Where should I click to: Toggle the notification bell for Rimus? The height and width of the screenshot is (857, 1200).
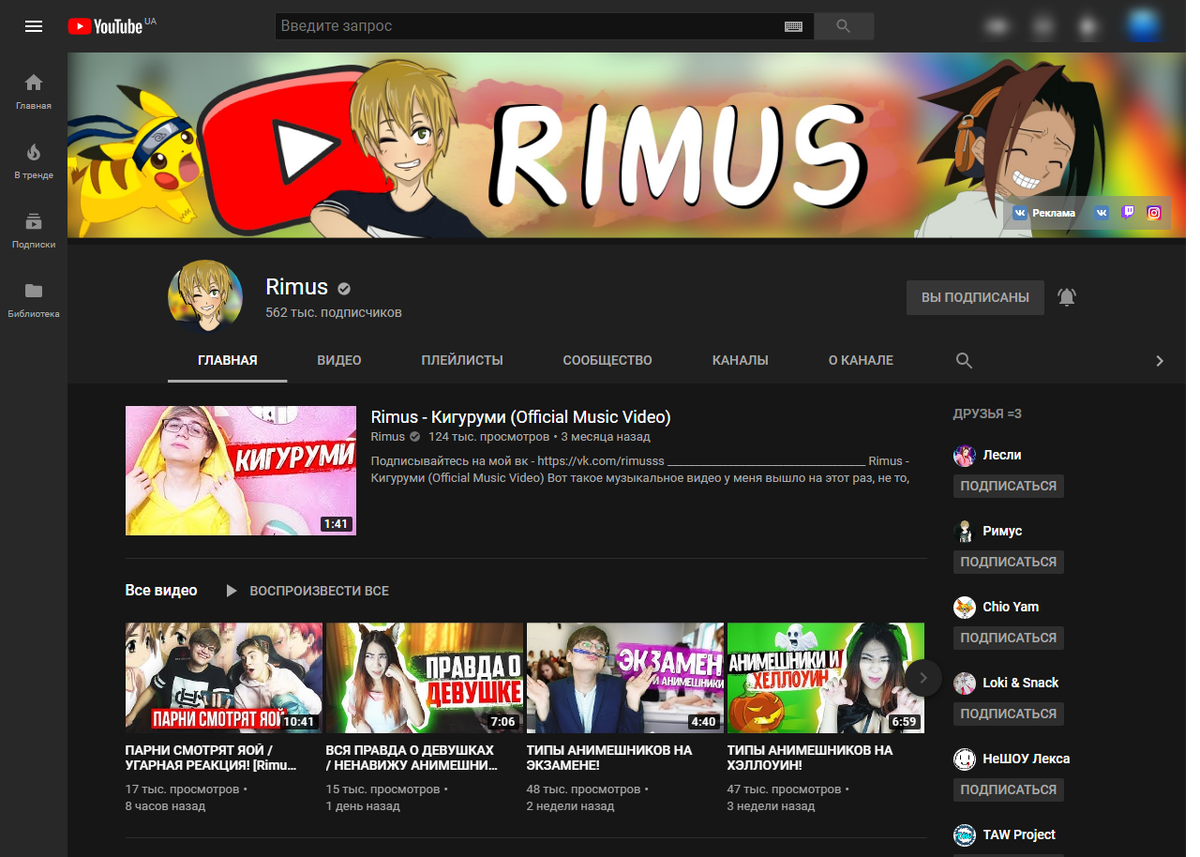pyautogui.click(x=1067, y=297)
